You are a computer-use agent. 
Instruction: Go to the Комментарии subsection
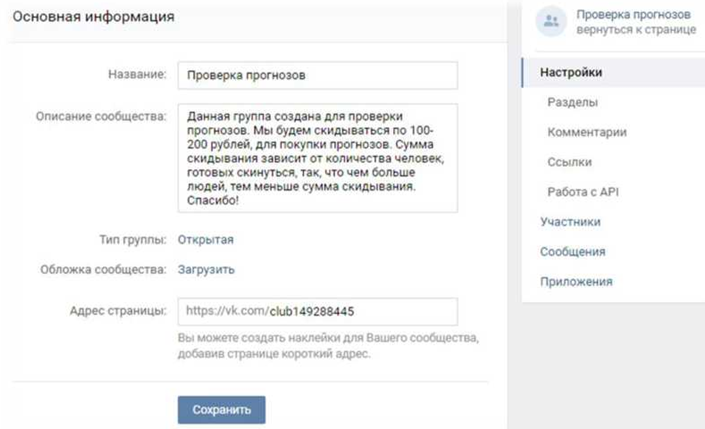click(587, 132)
